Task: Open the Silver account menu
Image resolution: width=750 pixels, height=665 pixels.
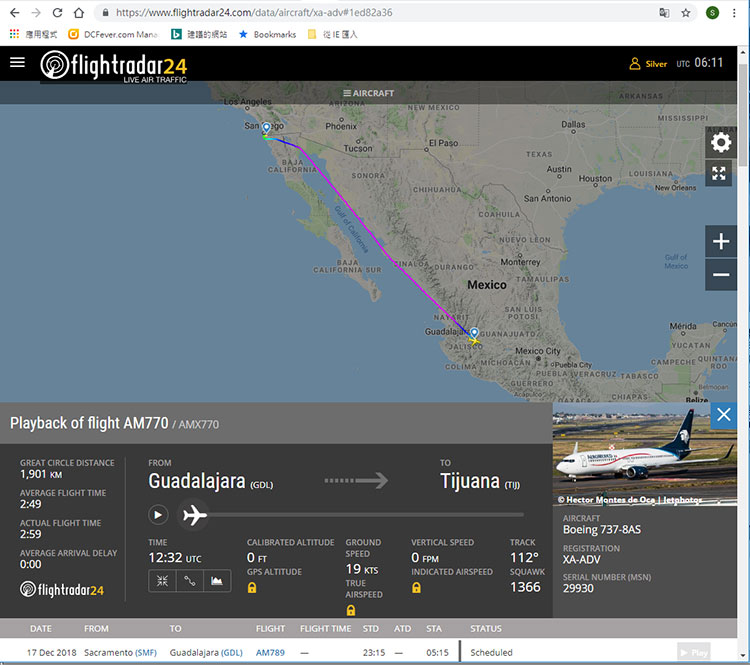Action: click(x=648, y=64)
